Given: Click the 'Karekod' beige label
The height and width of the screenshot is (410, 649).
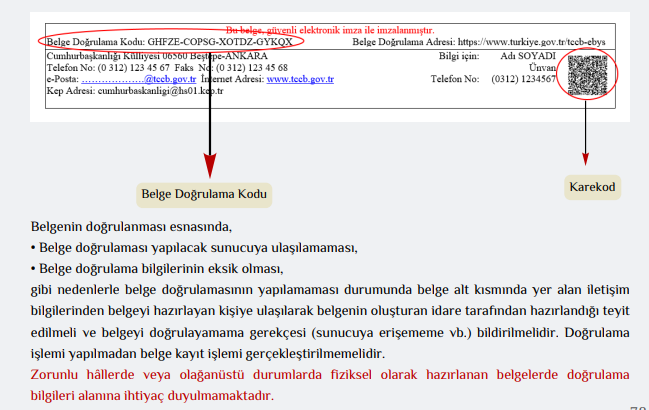Looking at the screenshot, I should coord(592,187).
